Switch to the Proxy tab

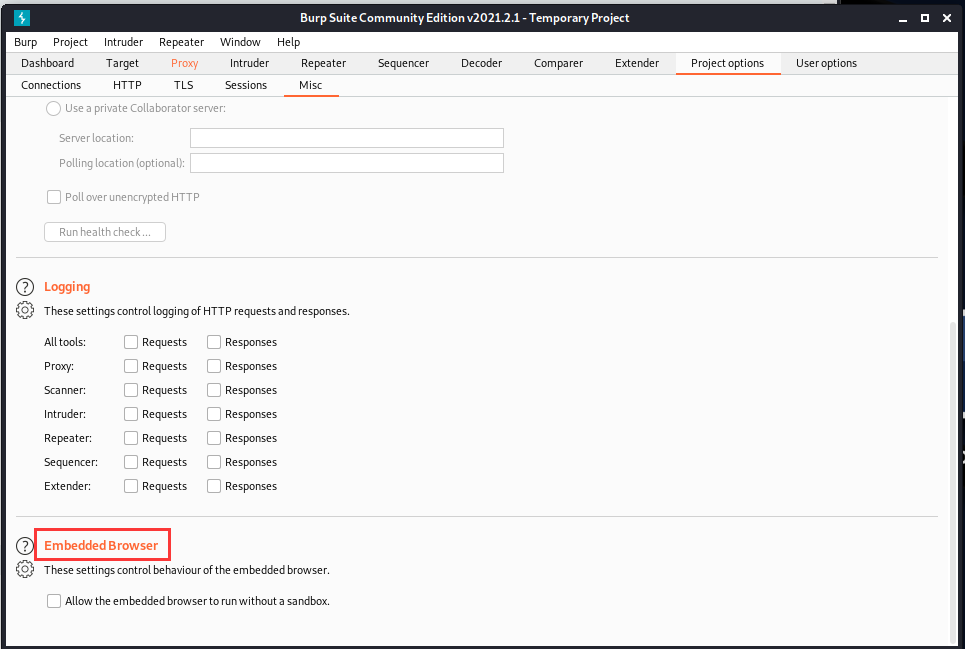[185, 63]
